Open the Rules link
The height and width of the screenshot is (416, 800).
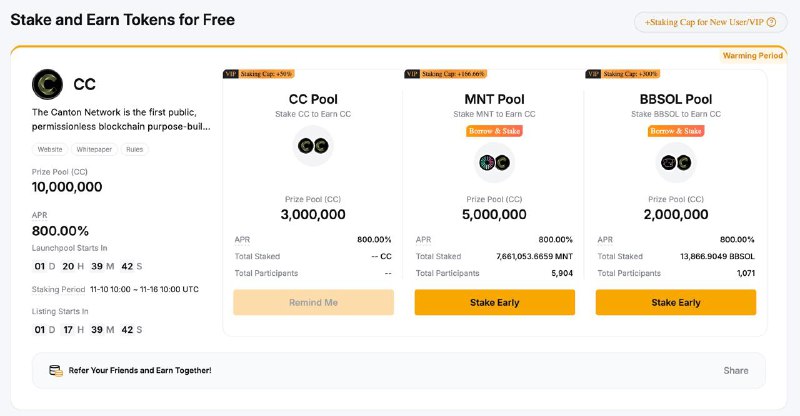tap(135, 150)
